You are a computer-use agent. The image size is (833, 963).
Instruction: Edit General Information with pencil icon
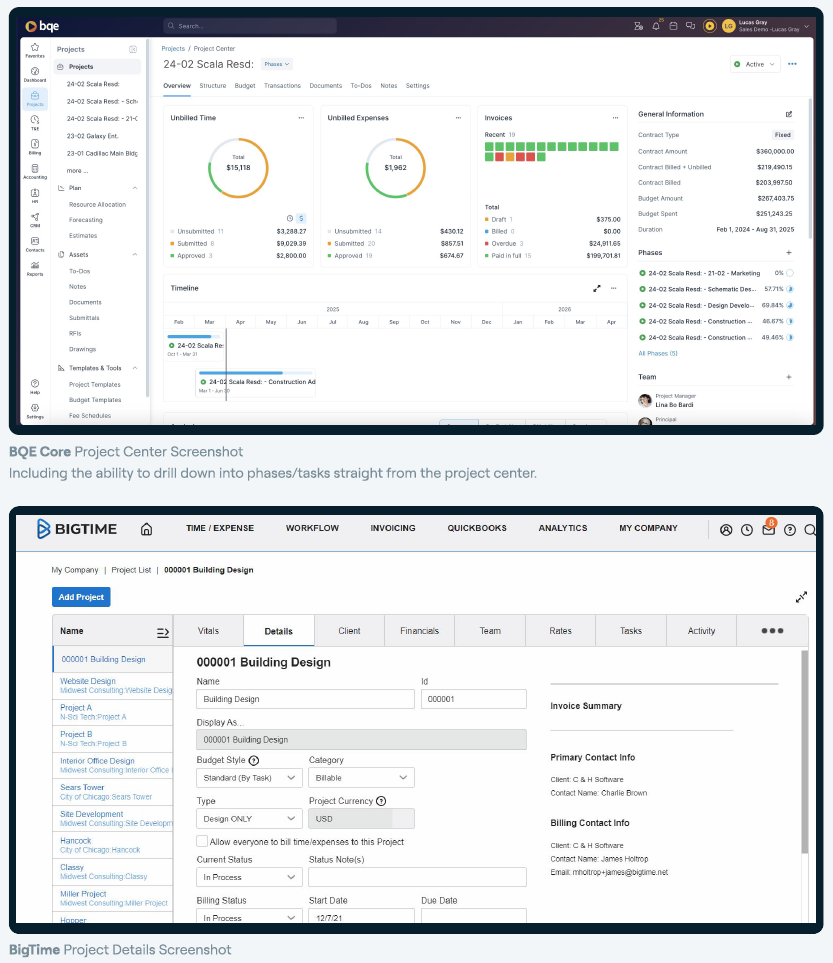click(x=789, y=114)
